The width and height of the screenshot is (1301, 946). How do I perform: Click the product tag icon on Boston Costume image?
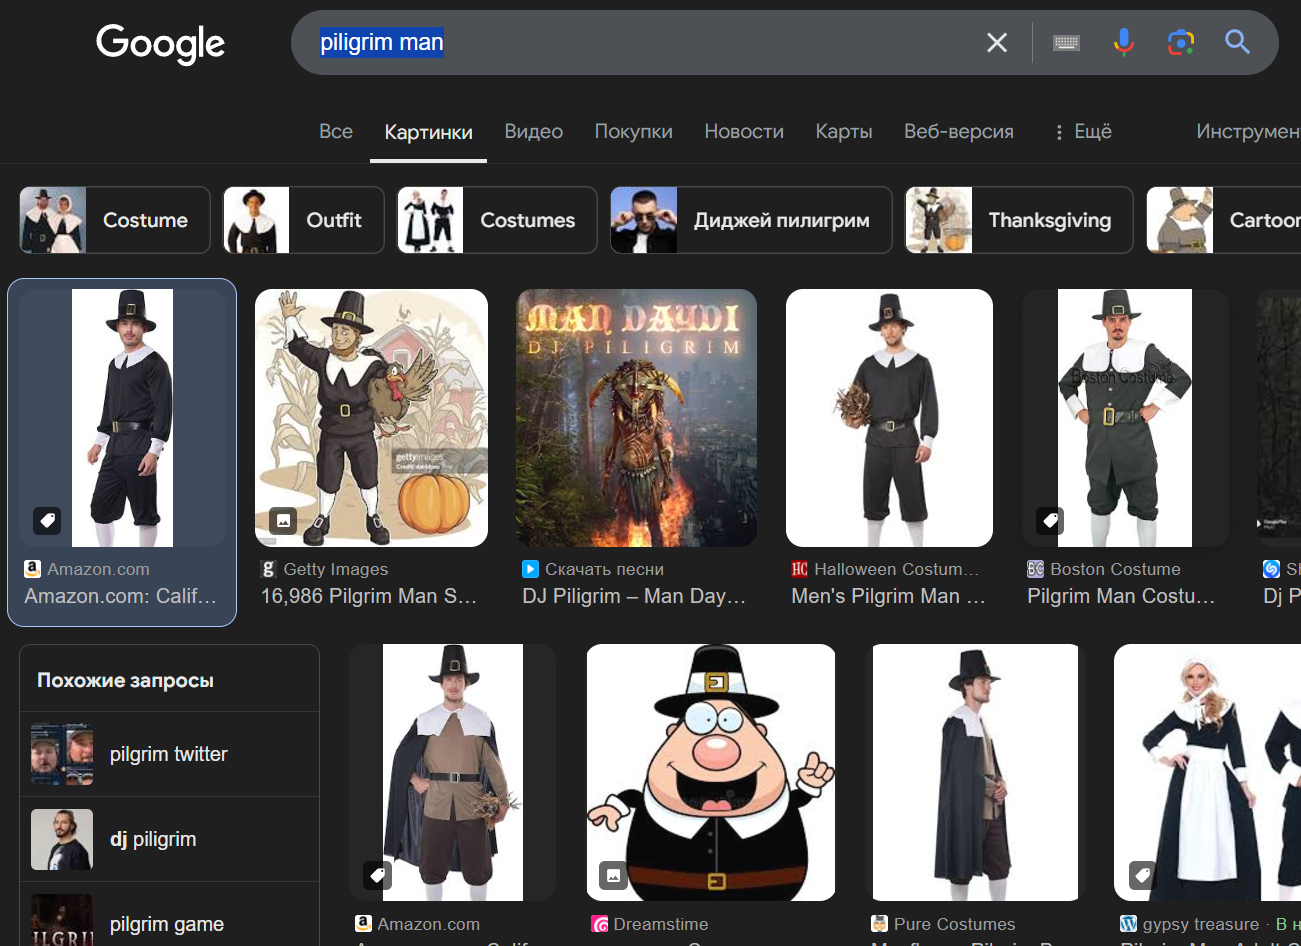click(x=1049, y=520)
